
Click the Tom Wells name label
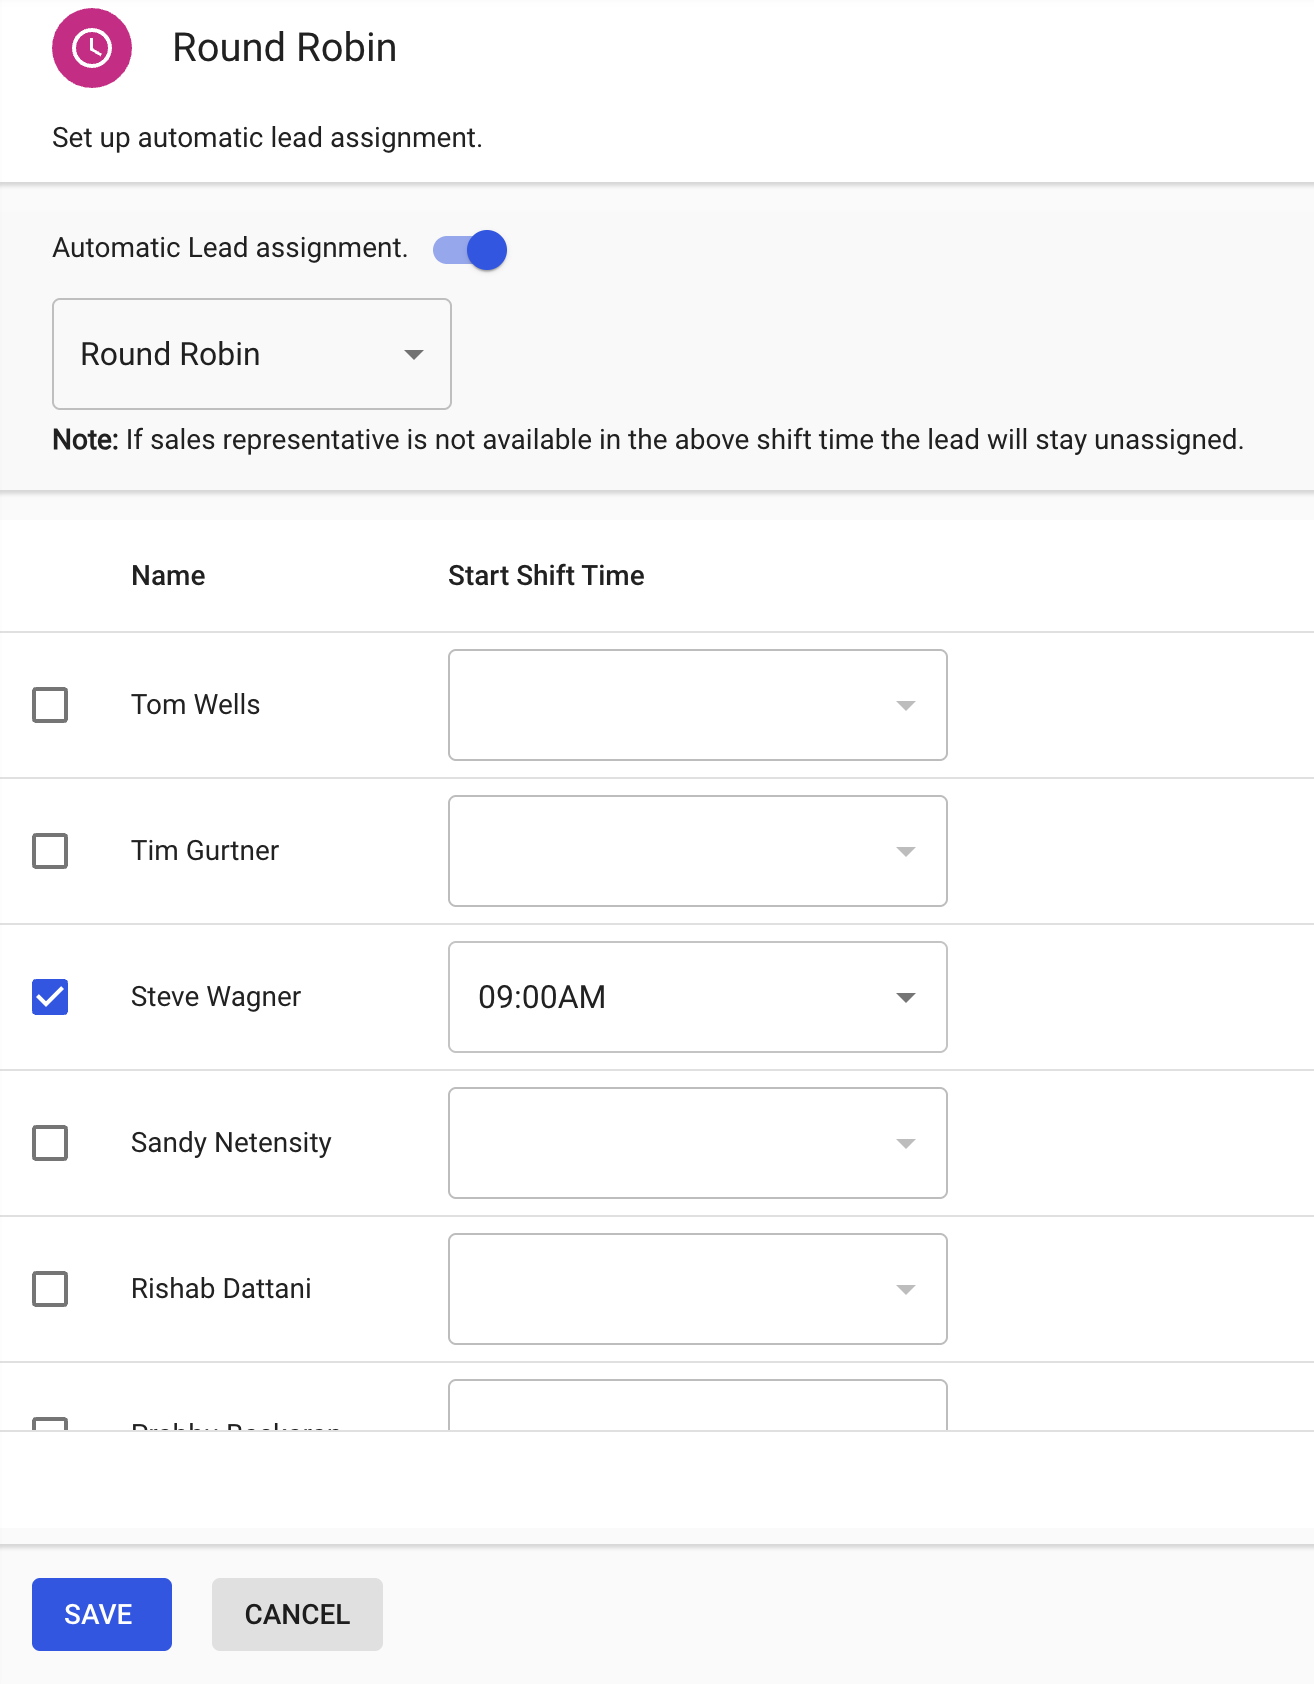pos(195,705)
